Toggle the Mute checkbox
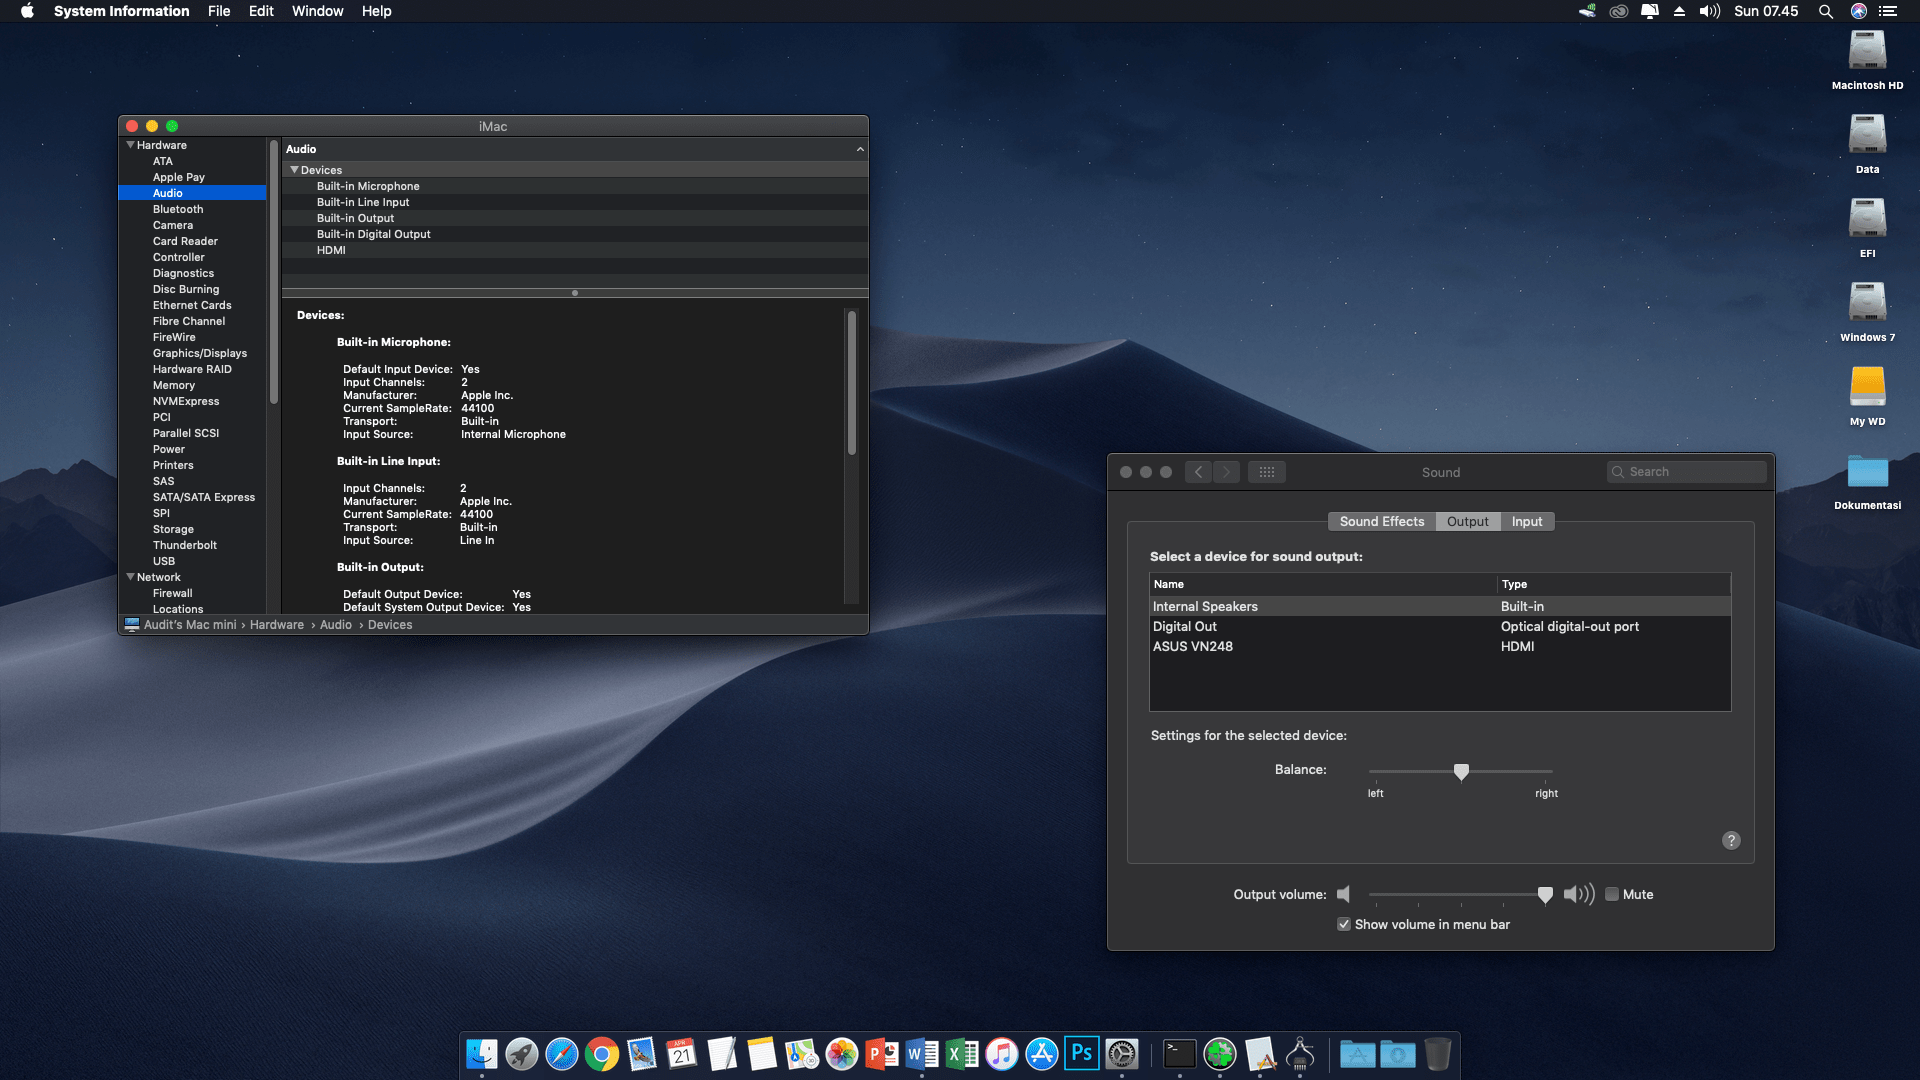Screen dimensions: 1920x1080 (x=1612, y=895)
